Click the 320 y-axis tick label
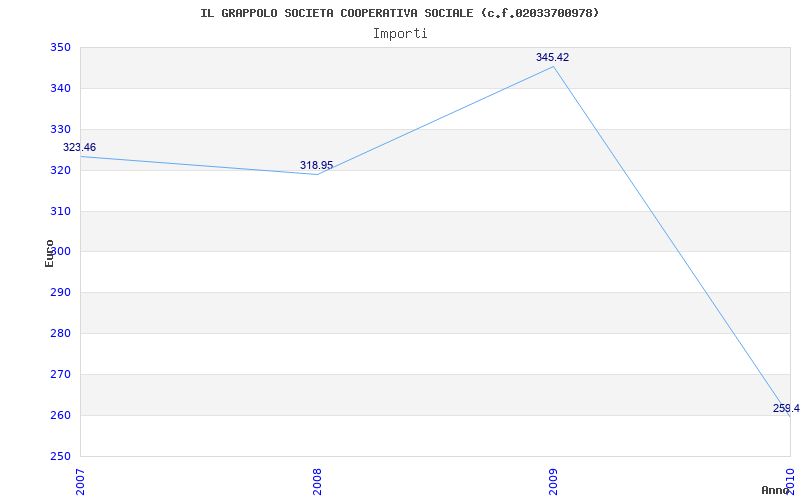Viewport: 800px width, 500px height. coord(60,170)
